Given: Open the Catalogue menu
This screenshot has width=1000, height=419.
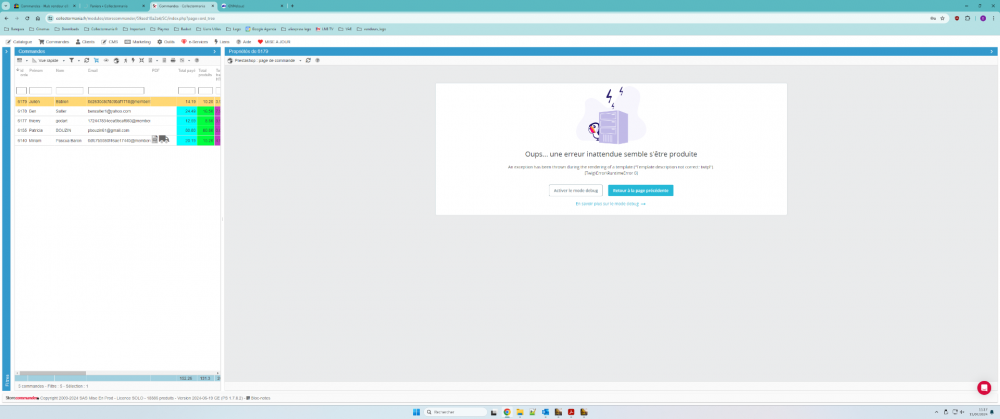Looking at the screenshot, I should 18,41.
